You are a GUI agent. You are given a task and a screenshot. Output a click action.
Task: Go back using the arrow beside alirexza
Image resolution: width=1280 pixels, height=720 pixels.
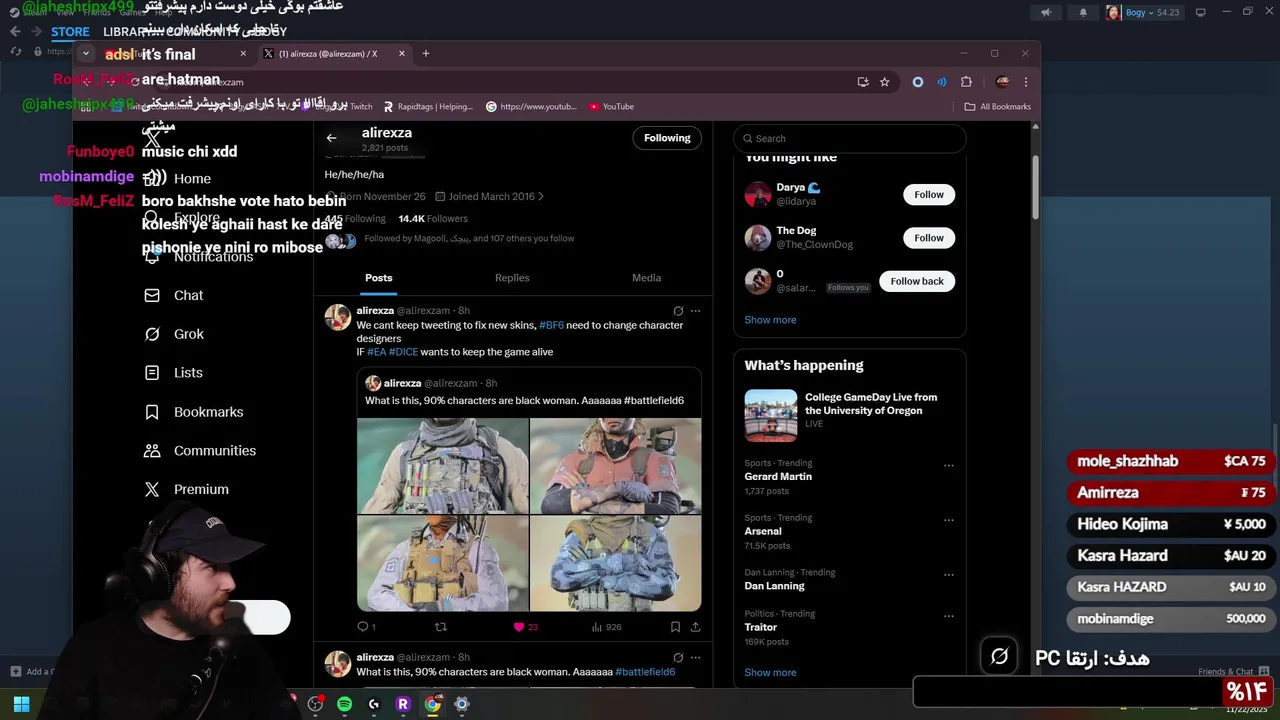[331, 138]
